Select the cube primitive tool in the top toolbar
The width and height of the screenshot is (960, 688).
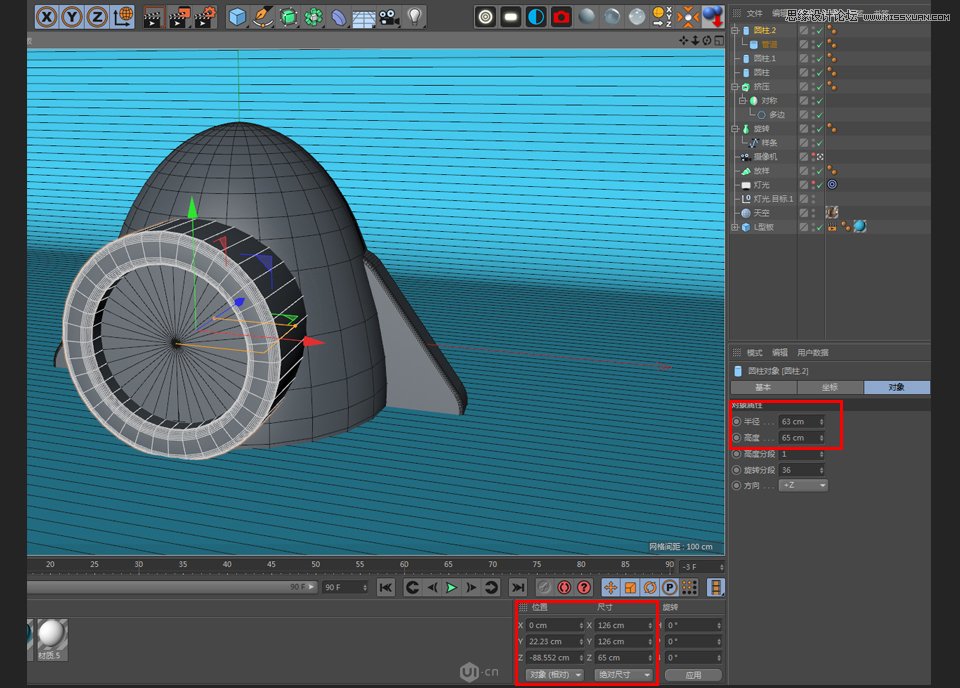pyautogui.click(x=237, y=16)
